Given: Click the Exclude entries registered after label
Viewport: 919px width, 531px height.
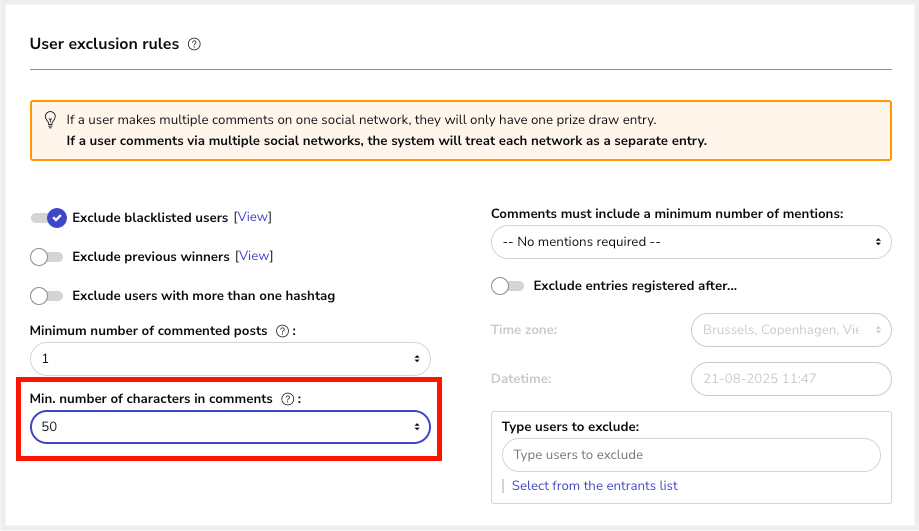Looking at the screenshot, I should (x=635, y=286).
